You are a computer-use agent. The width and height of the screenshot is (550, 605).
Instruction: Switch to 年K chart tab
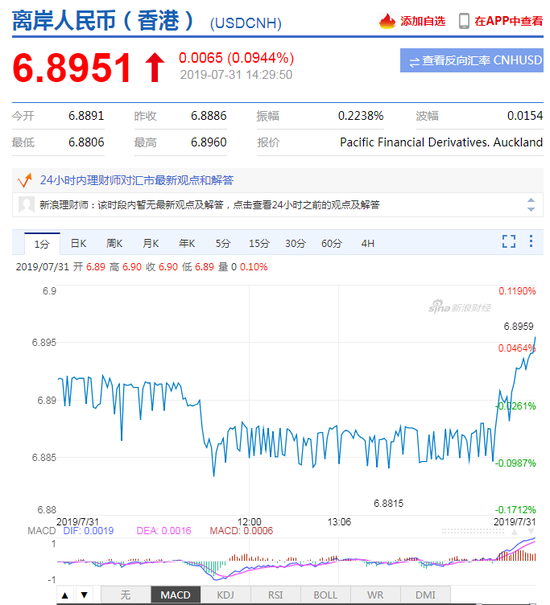[x=187, y=243]
